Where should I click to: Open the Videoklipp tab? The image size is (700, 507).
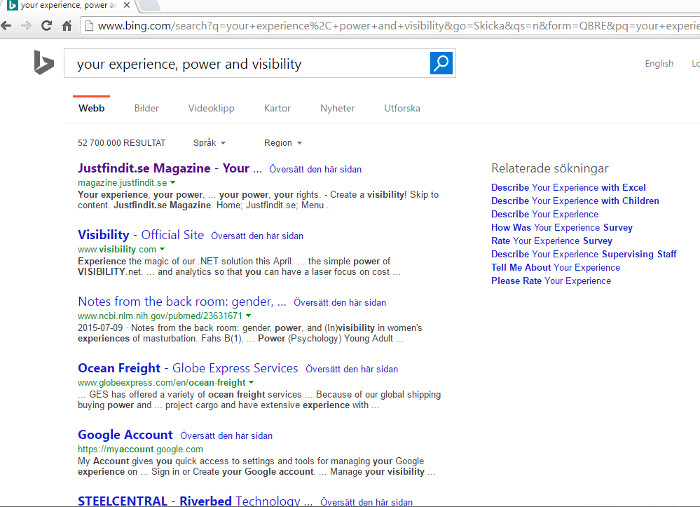[x=211, y=108]
